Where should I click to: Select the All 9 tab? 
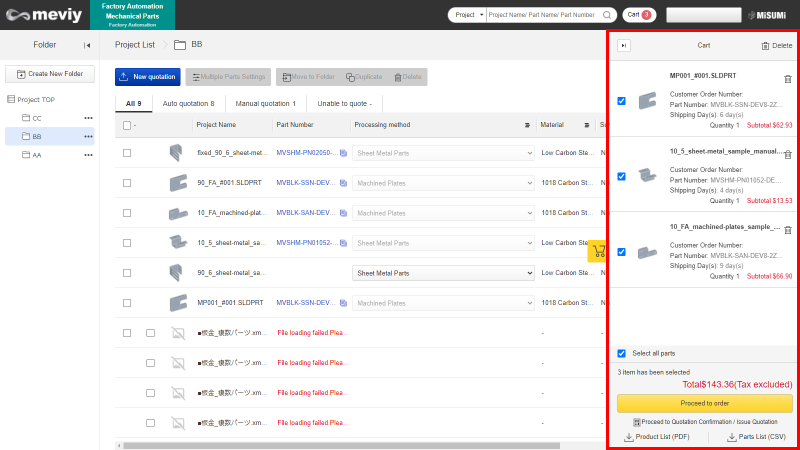coord(134,104)
